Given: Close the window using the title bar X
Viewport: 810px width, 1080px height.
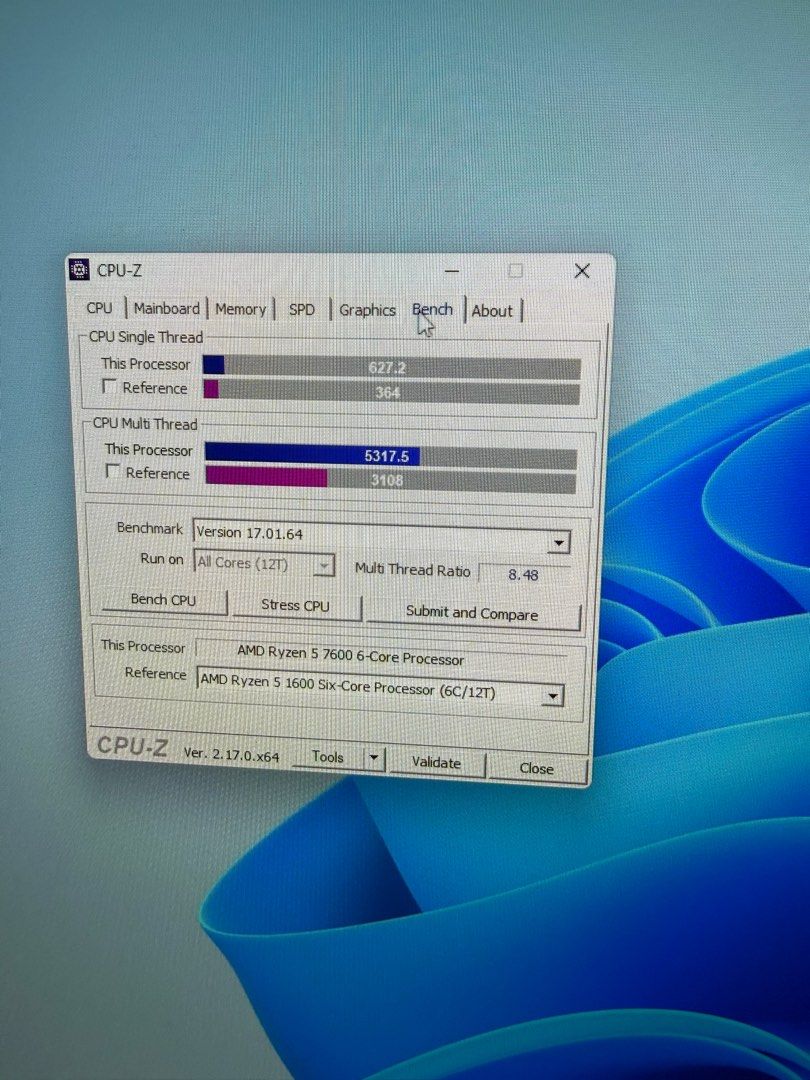Looking at the screenshot, I should [x=582, y=271].
